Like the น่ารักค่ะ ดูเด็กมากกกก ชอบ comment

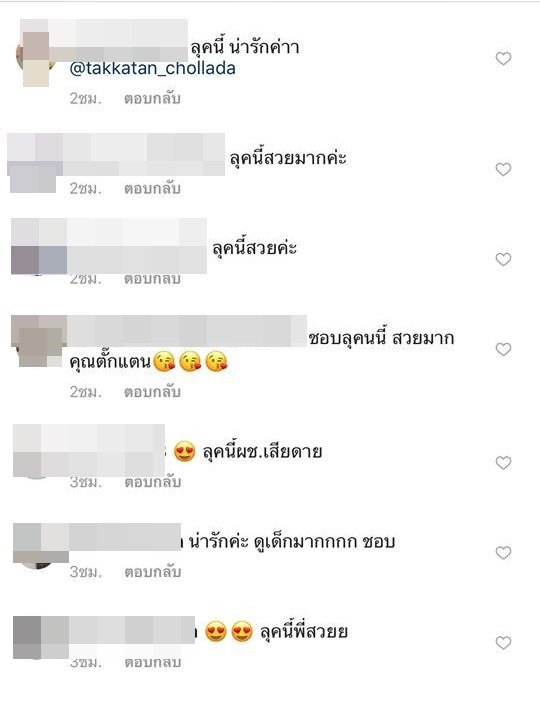point(503,552)
